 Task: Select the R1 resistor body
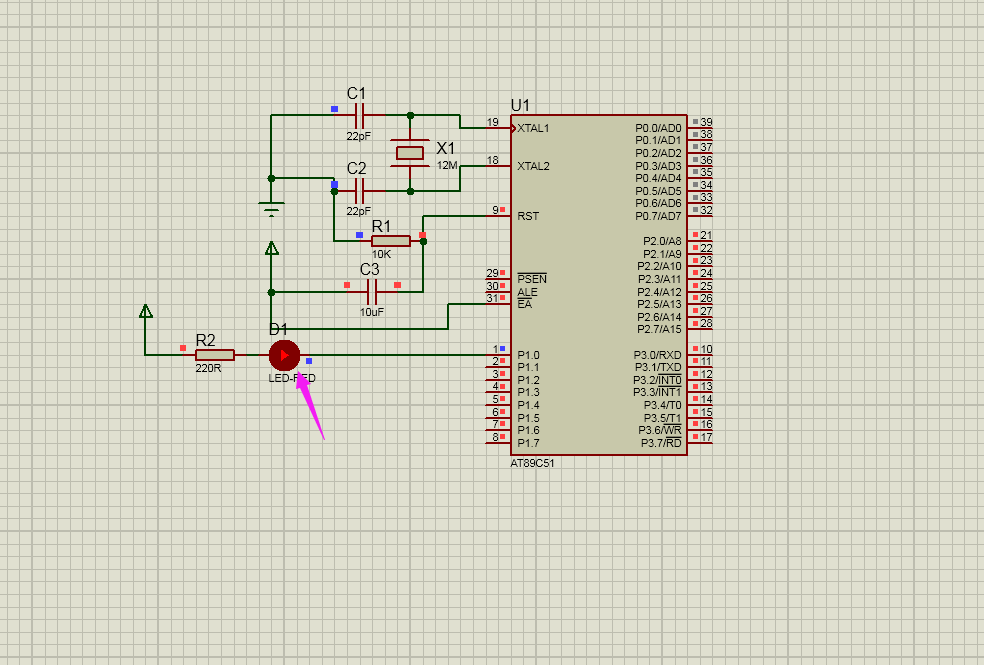[x=391, y=241]
